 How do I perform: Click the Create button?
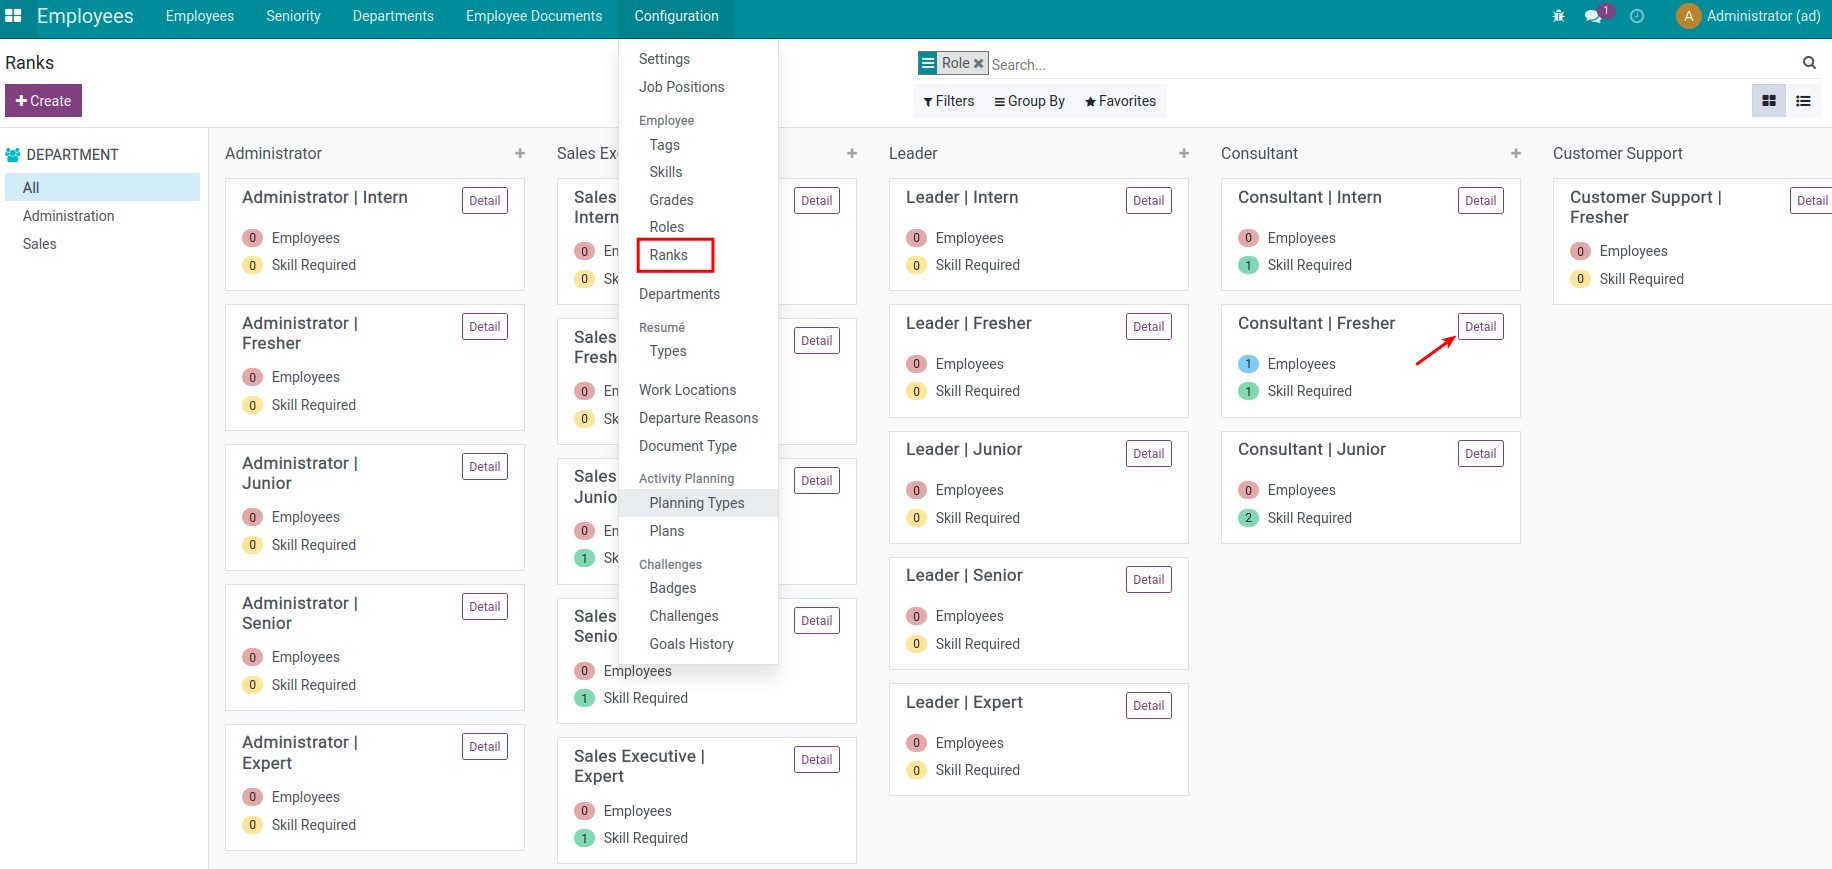coord(43,101)
